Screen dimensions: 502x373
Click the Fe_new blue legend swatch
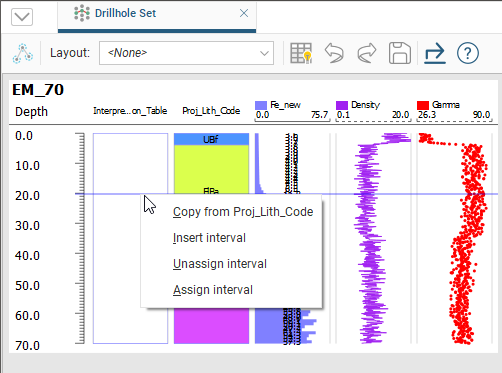[x=261, y=105]
